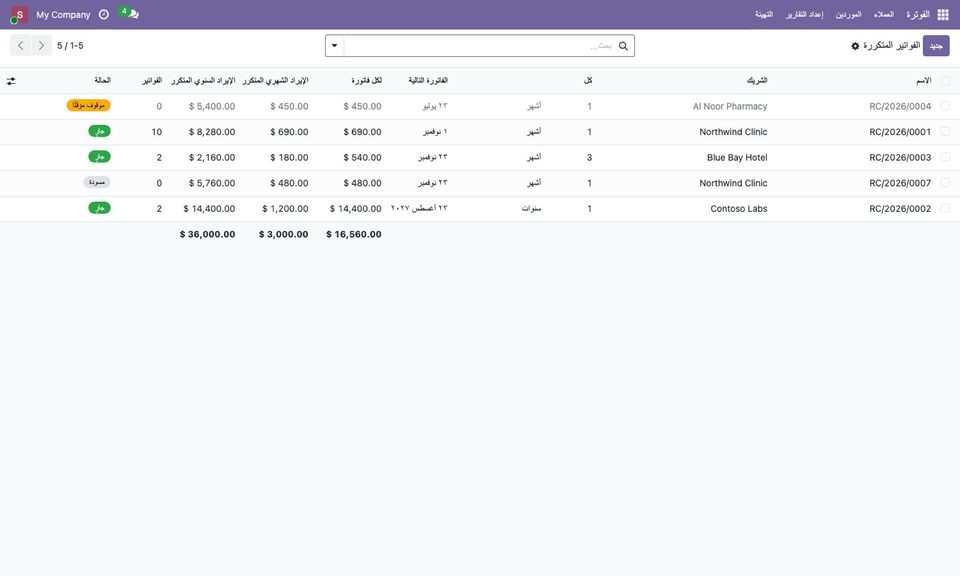Click the invoices count 10 cell
960x576 pixels.
click(x=157, y=132)
